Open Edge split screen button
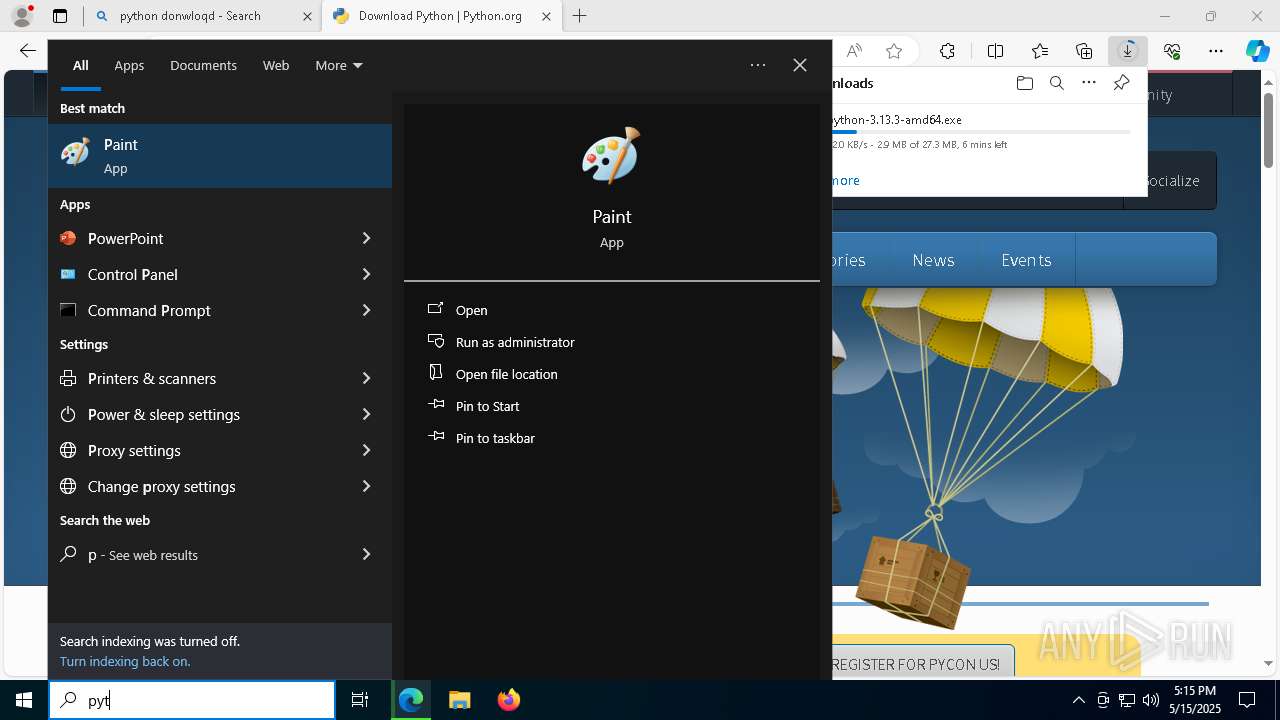 995,51
